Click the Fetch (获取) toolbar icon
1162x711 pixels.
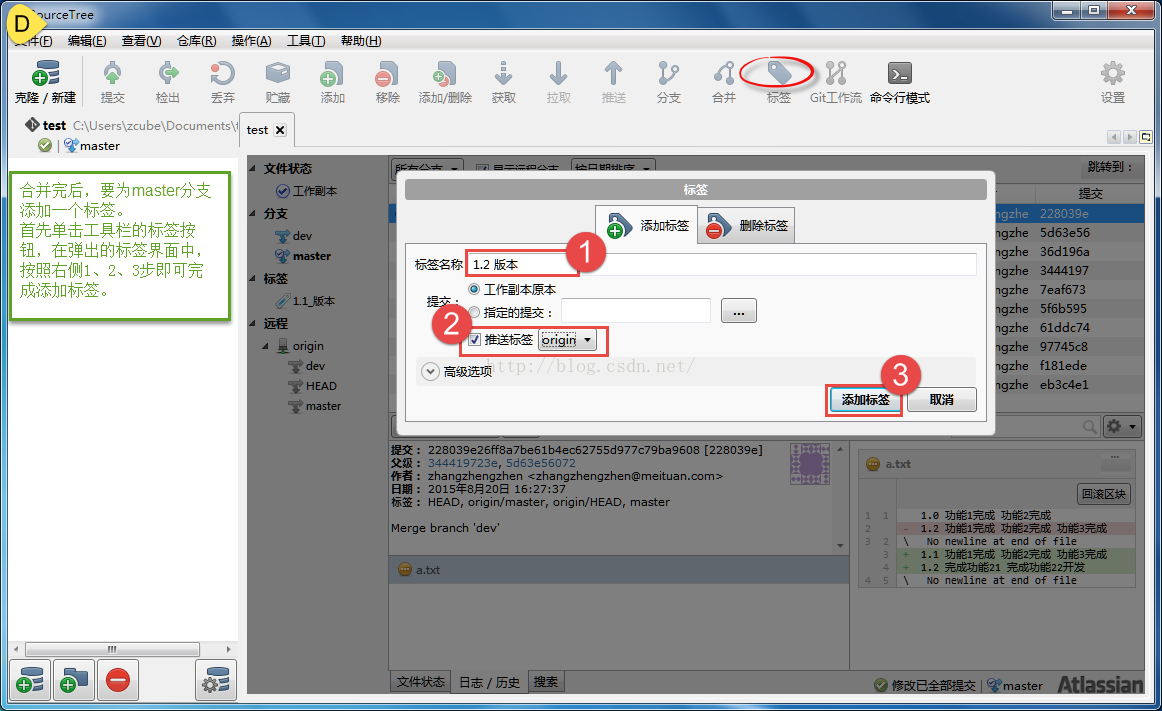pos(504,74)
